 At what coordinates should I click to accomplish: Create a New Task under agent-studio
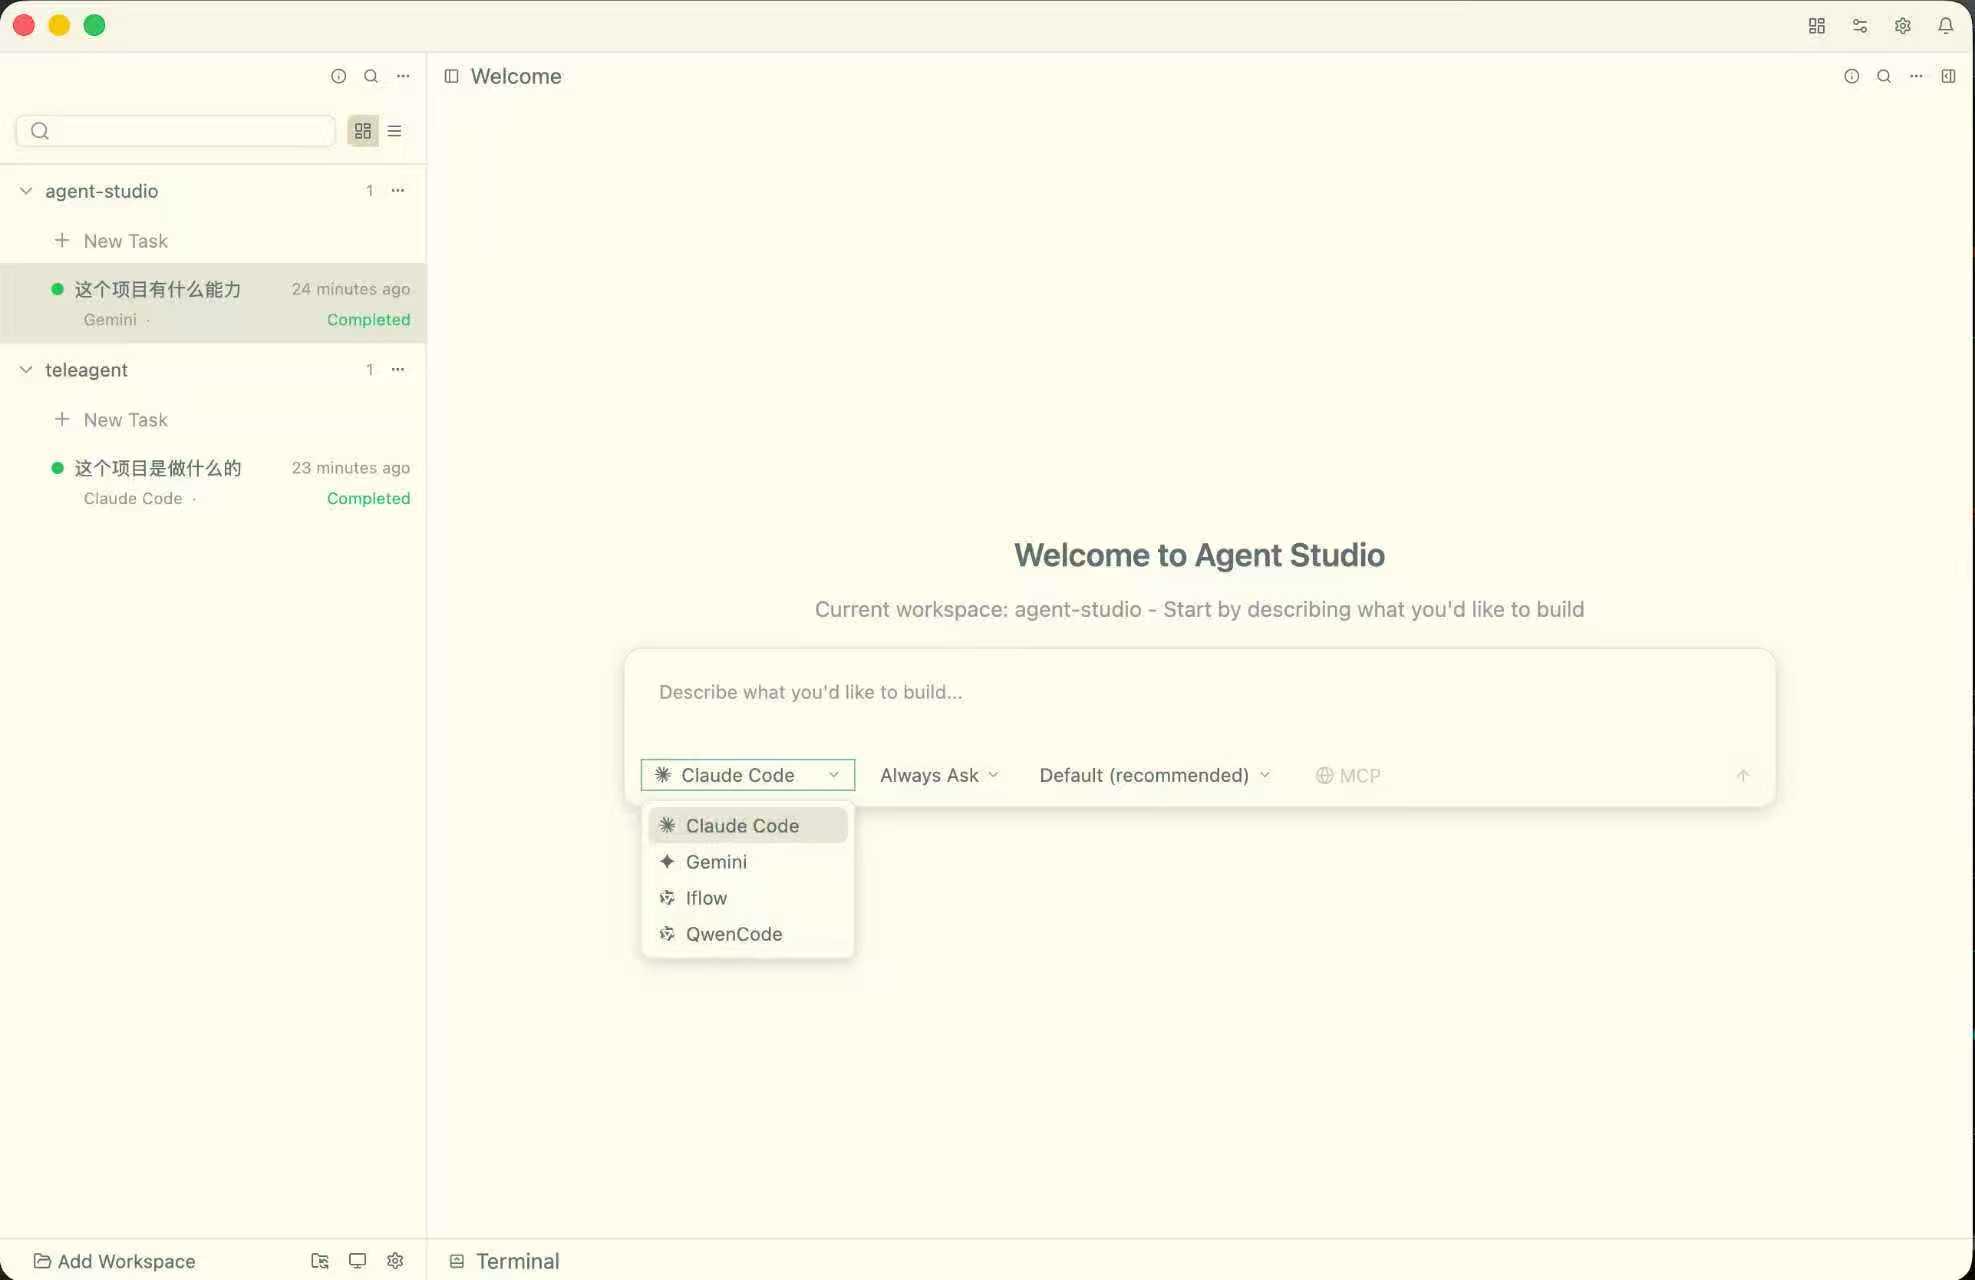point(124,240)
